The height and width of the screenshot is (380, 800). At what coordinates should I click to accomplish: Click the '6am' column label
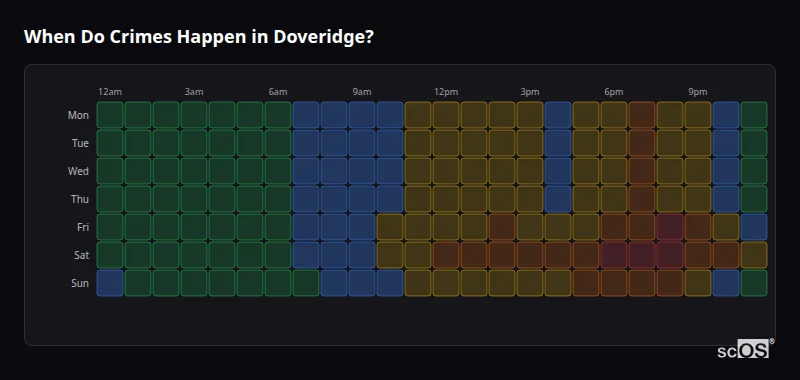pos(278,92)
